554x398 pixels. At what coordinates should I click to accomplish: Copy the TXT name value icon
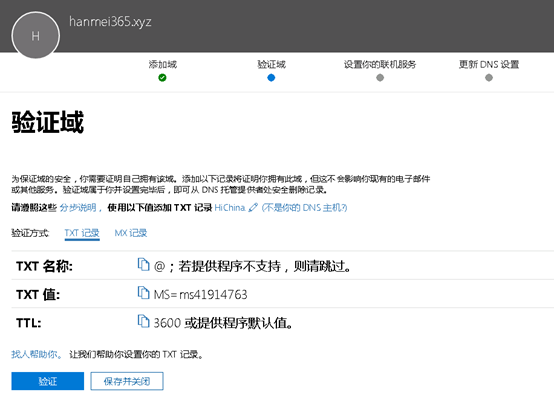click(143, 264)
